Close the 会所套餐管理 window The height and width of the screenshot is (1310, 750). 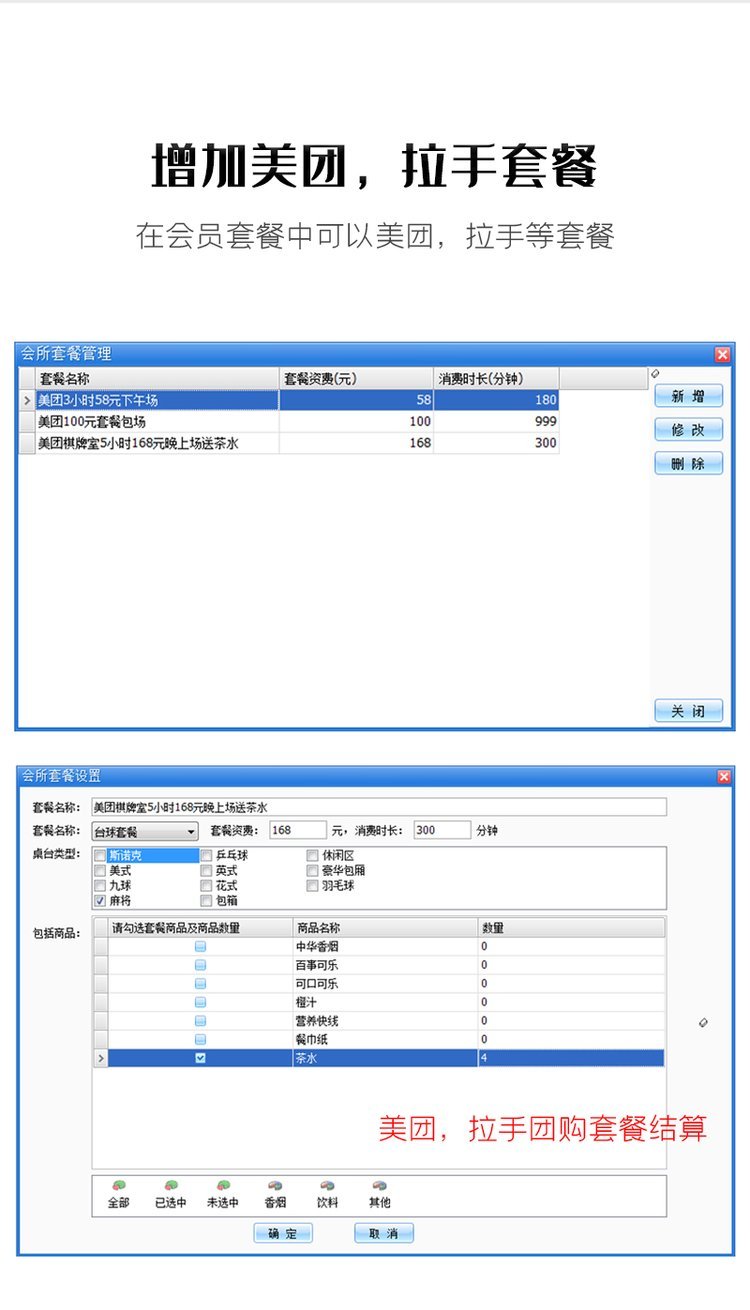point(723,354)
